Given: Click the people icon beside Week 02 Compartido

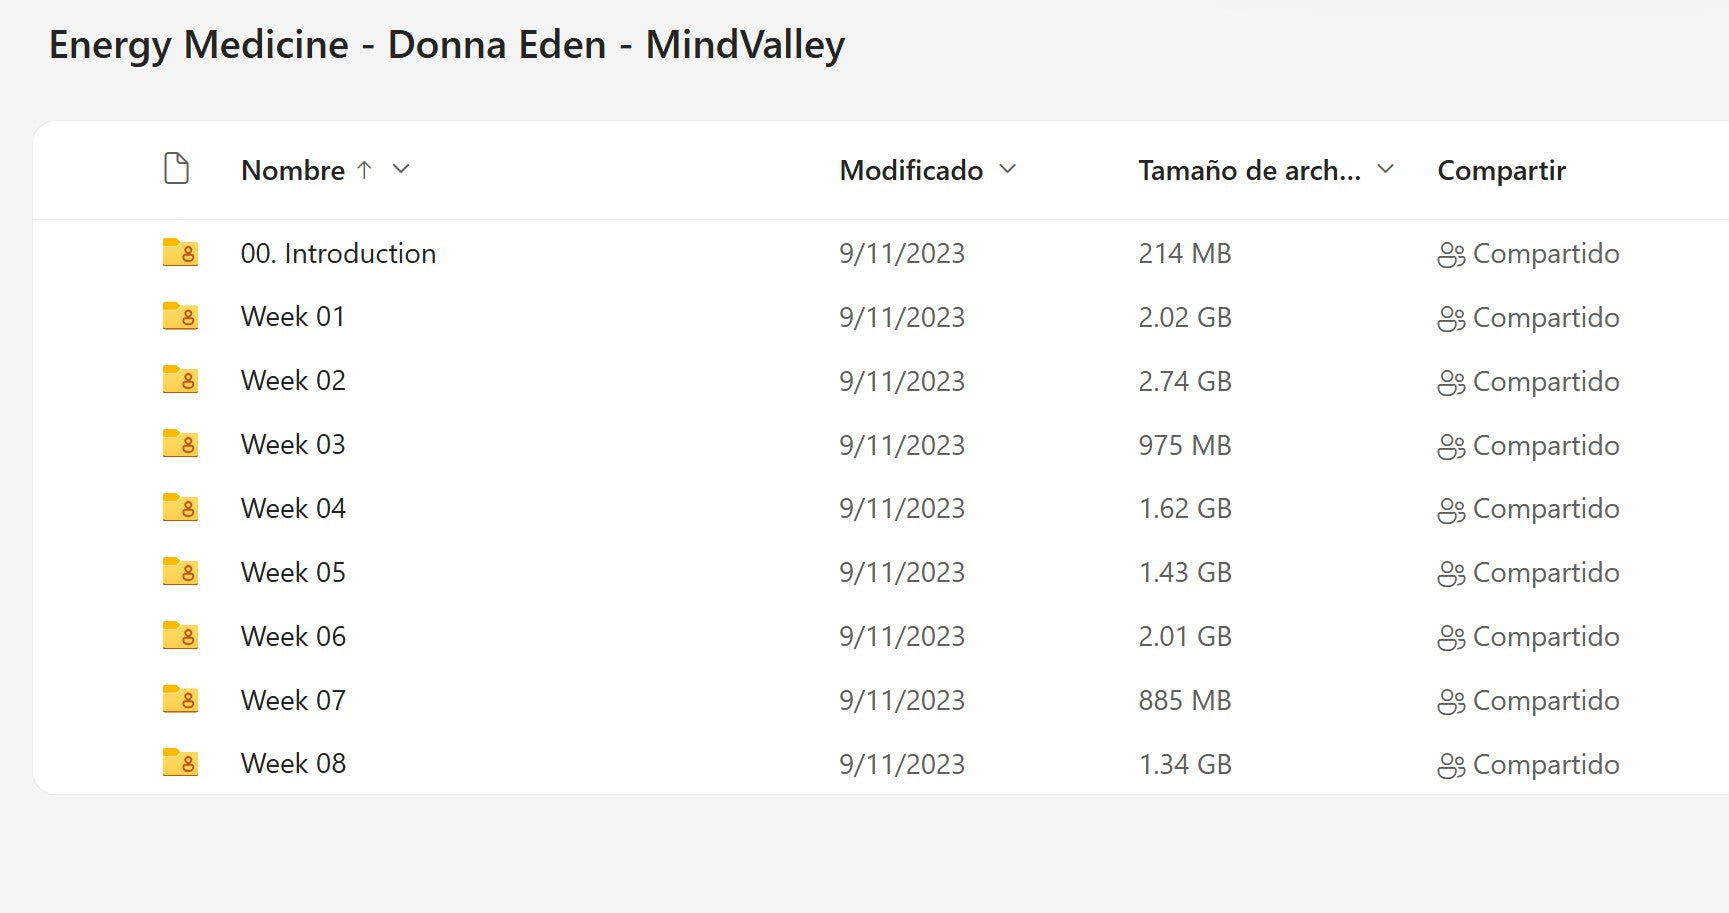Looking at the screenshot, I should click(x=1451, y=382).
